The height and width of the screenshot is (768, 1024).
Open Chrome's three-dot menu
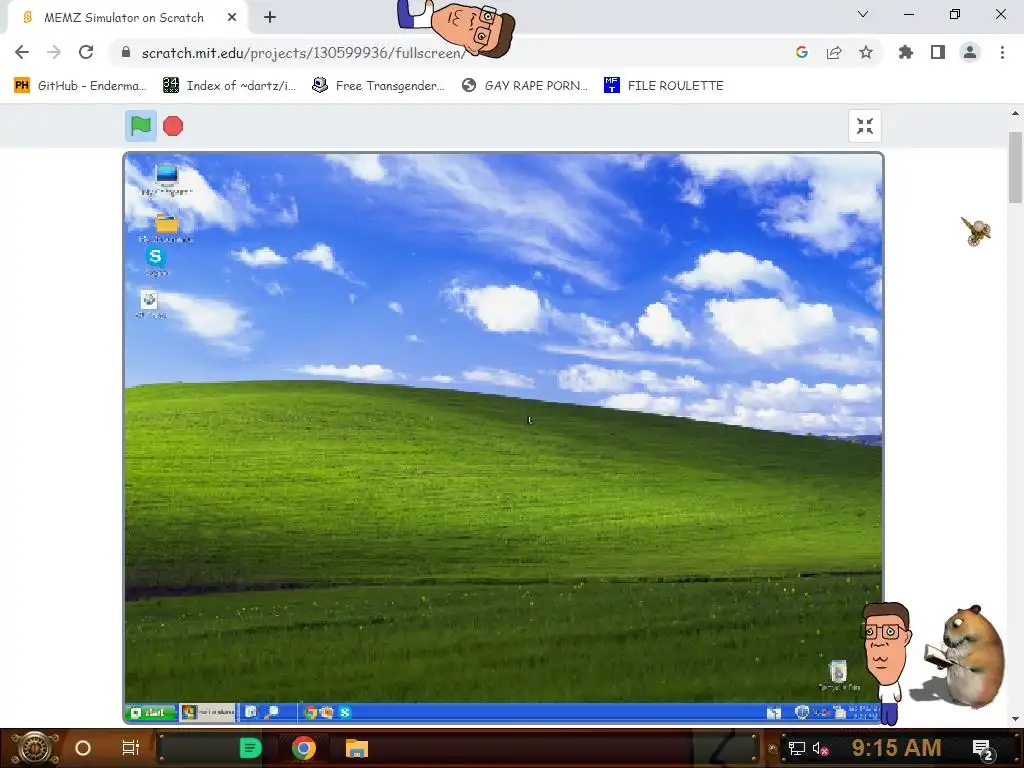pyautogui.click(x=1002, y=52)
